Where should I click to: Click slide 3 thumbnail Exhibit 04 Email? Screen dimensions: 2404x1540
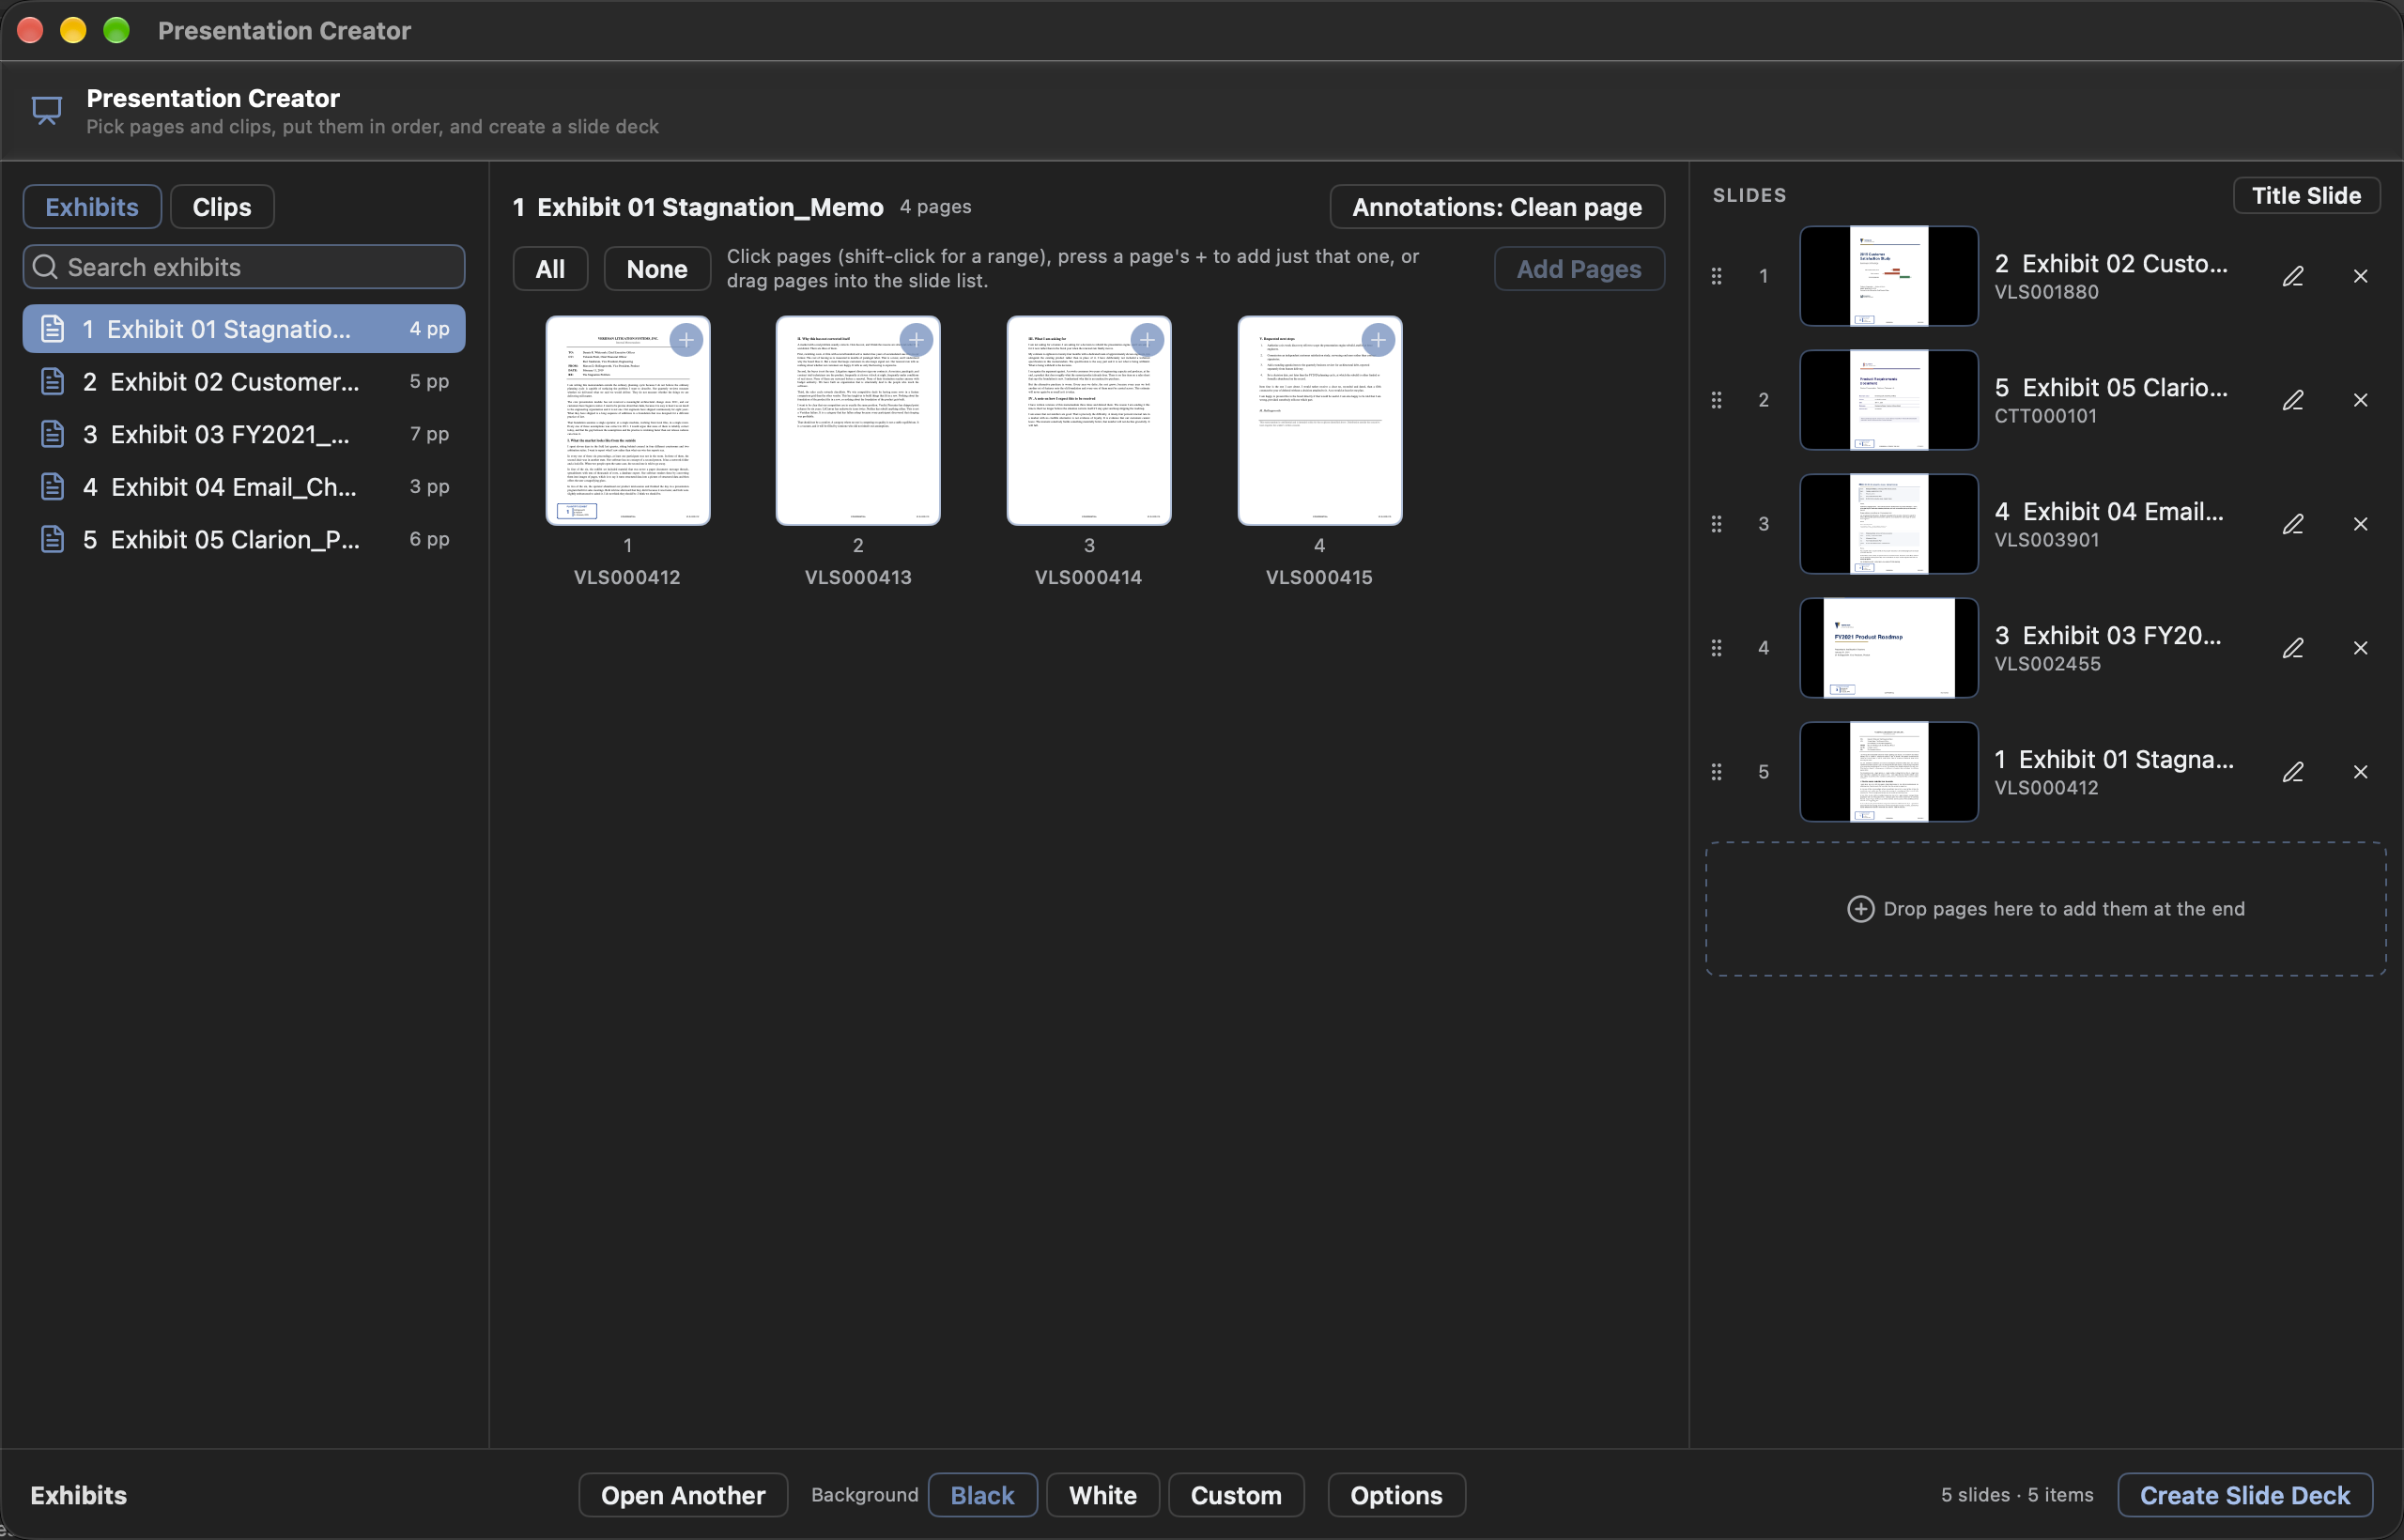(x=1889, y=524)
